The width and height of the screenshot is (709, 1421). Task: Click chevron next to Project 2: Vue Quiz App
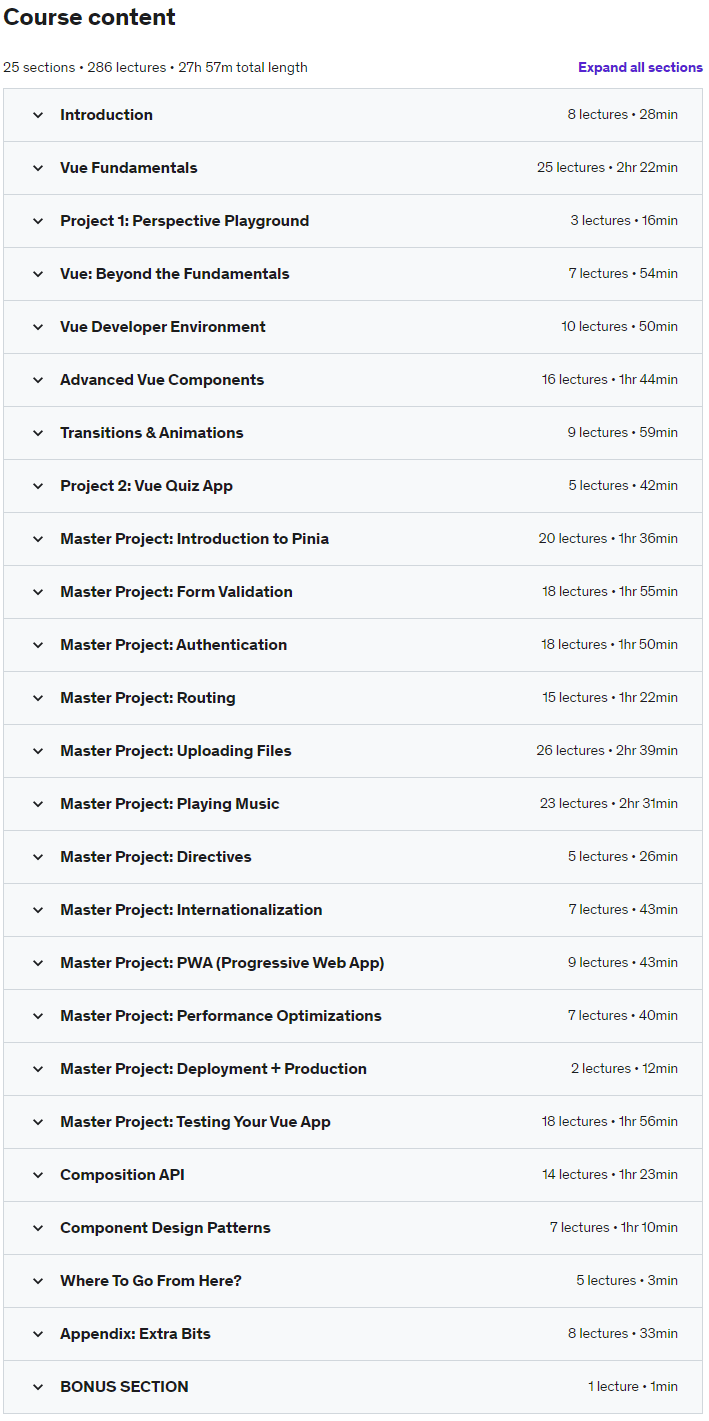pos(38,486)
